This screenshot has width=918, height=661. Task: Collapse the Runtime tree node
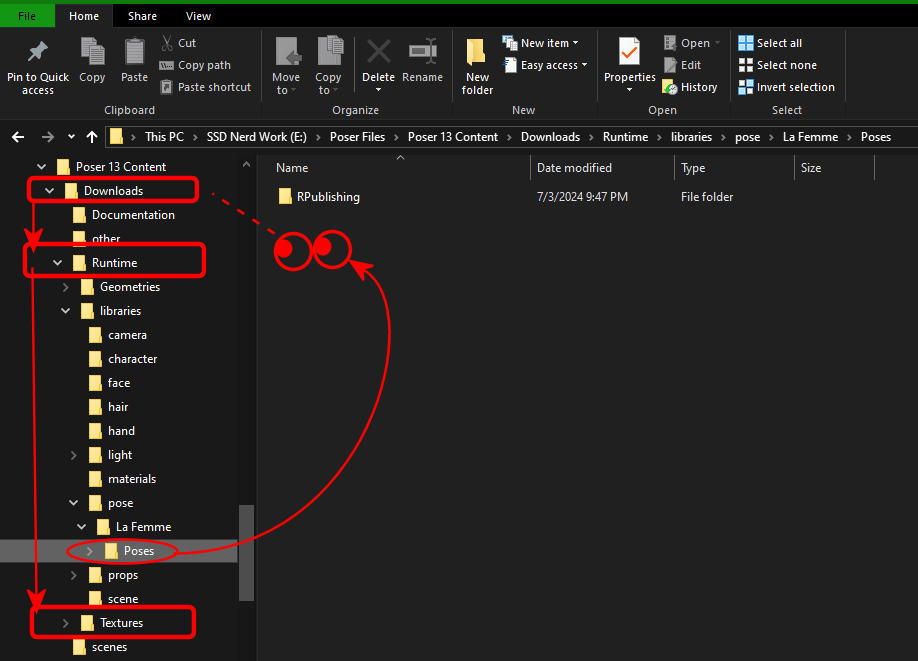pos(57,263)
